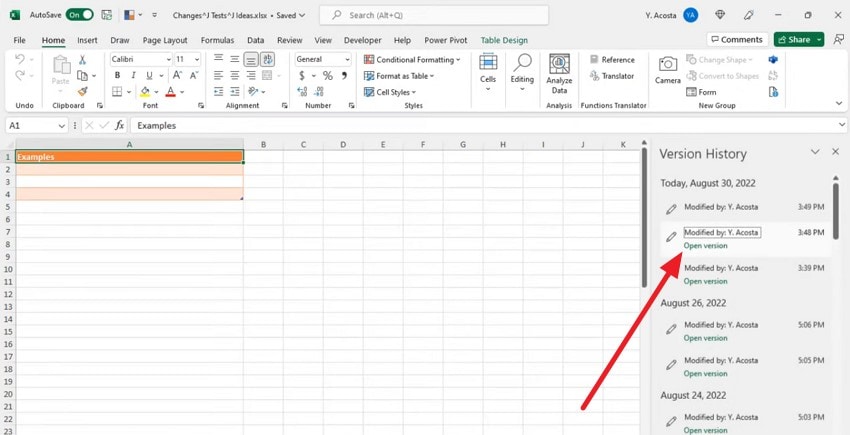Image resolution: width=850 pixels, height=435 pixels.
Task: Click the Analyze Data button
Action: pos(559,75)
